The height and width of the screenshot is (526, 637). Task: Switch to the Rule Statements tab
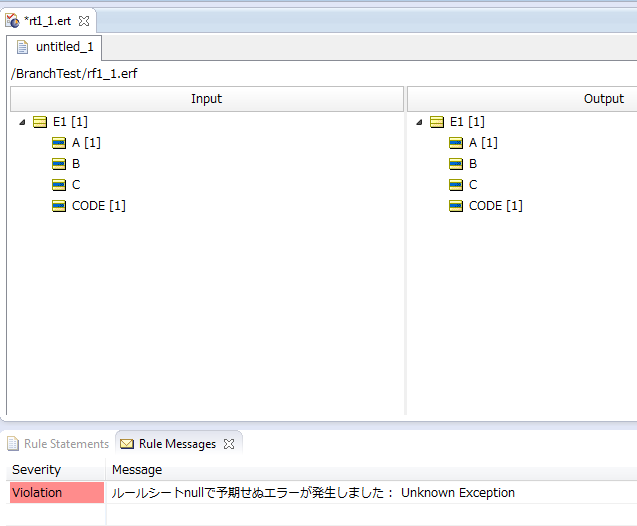click(x=58, y=444)
